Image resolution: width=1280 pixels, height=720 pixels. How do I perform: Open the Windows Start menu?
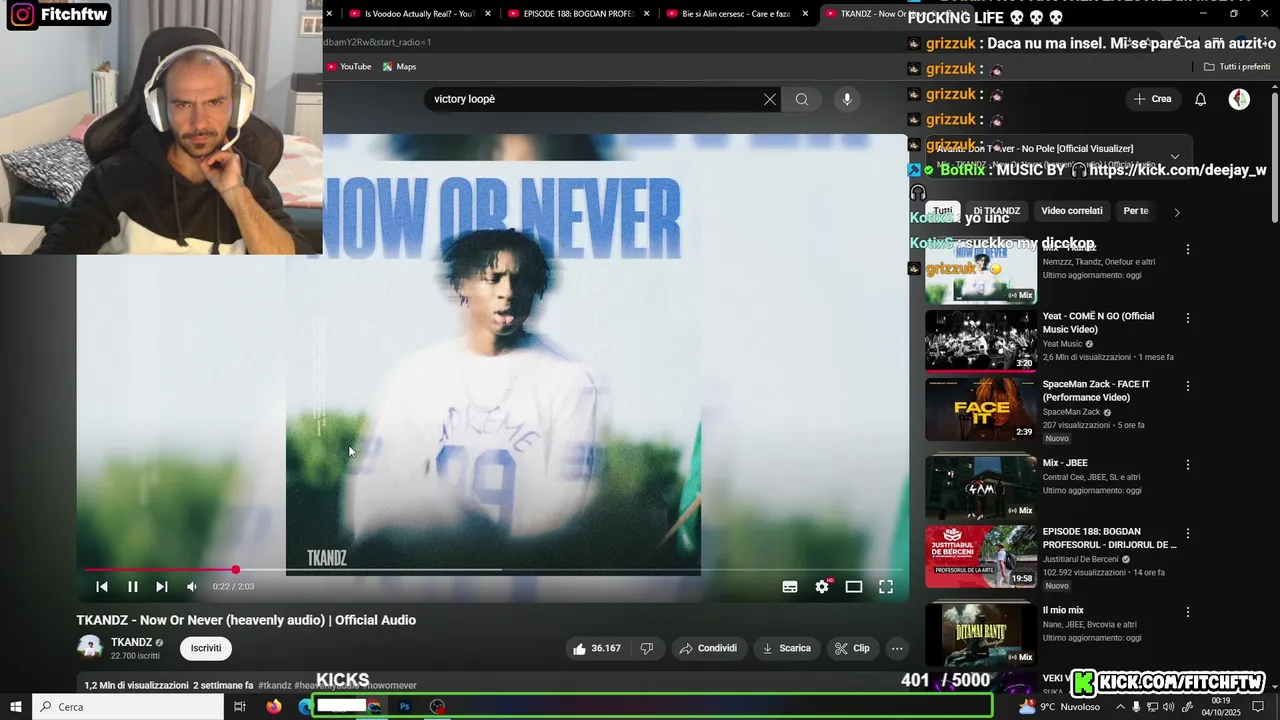pos(15,707)
